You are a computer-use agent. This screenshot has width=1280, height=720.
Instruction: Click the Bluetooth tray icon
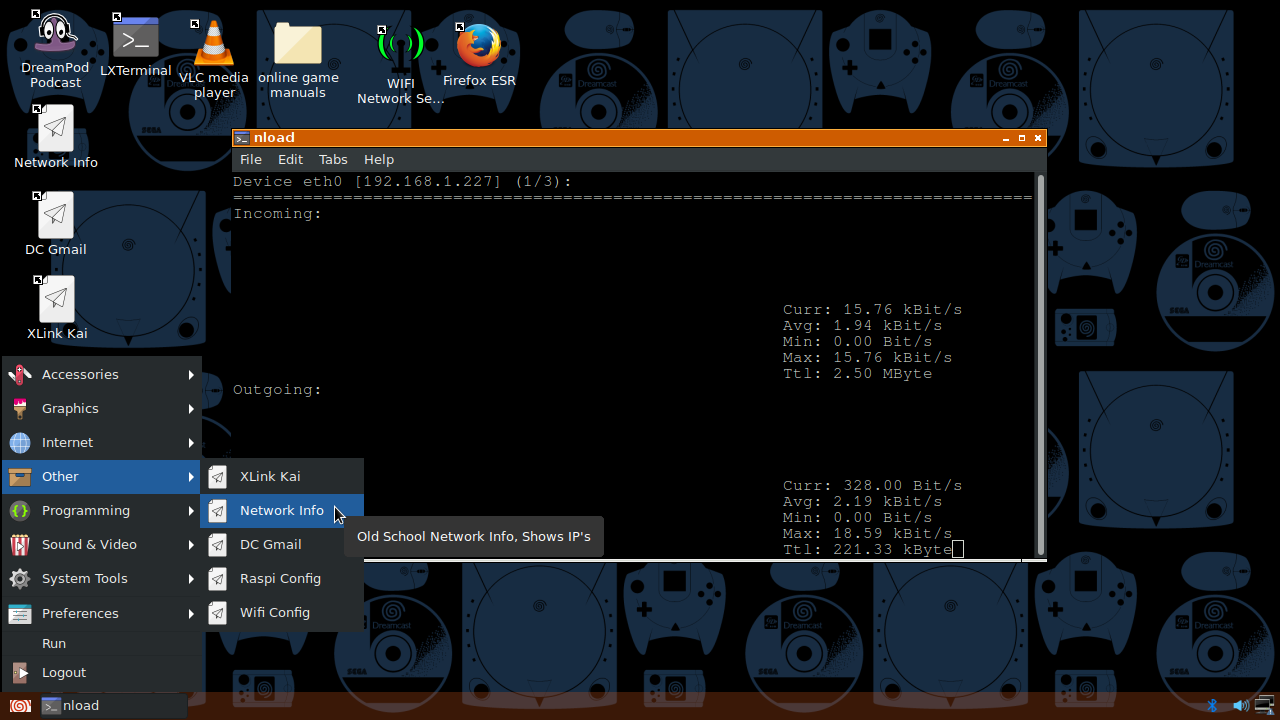click(1212, 705)
